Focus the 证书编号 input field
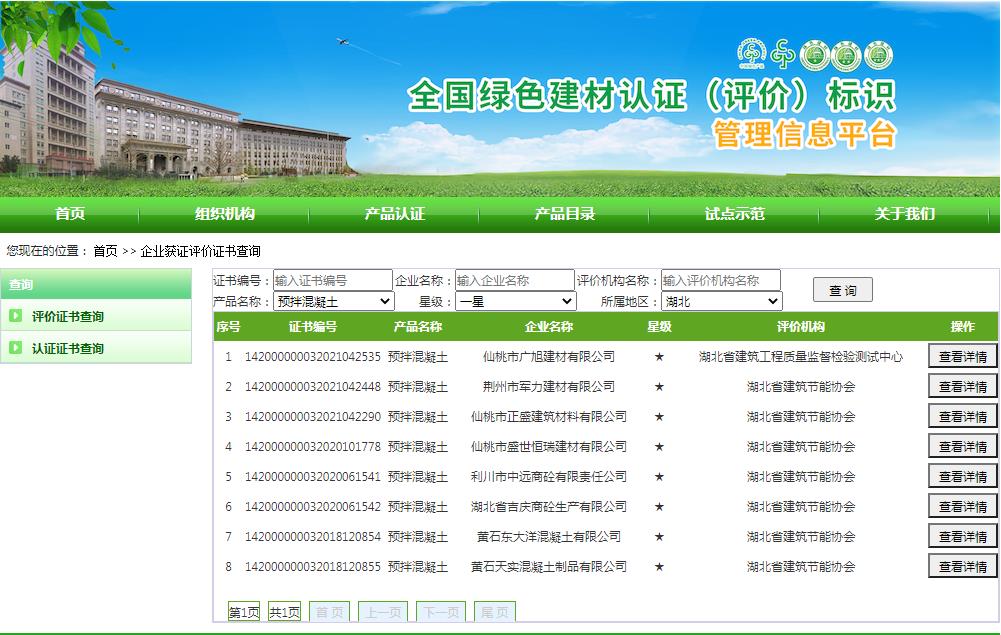This screenshot has height=635, width=1001. pos(332,281)
